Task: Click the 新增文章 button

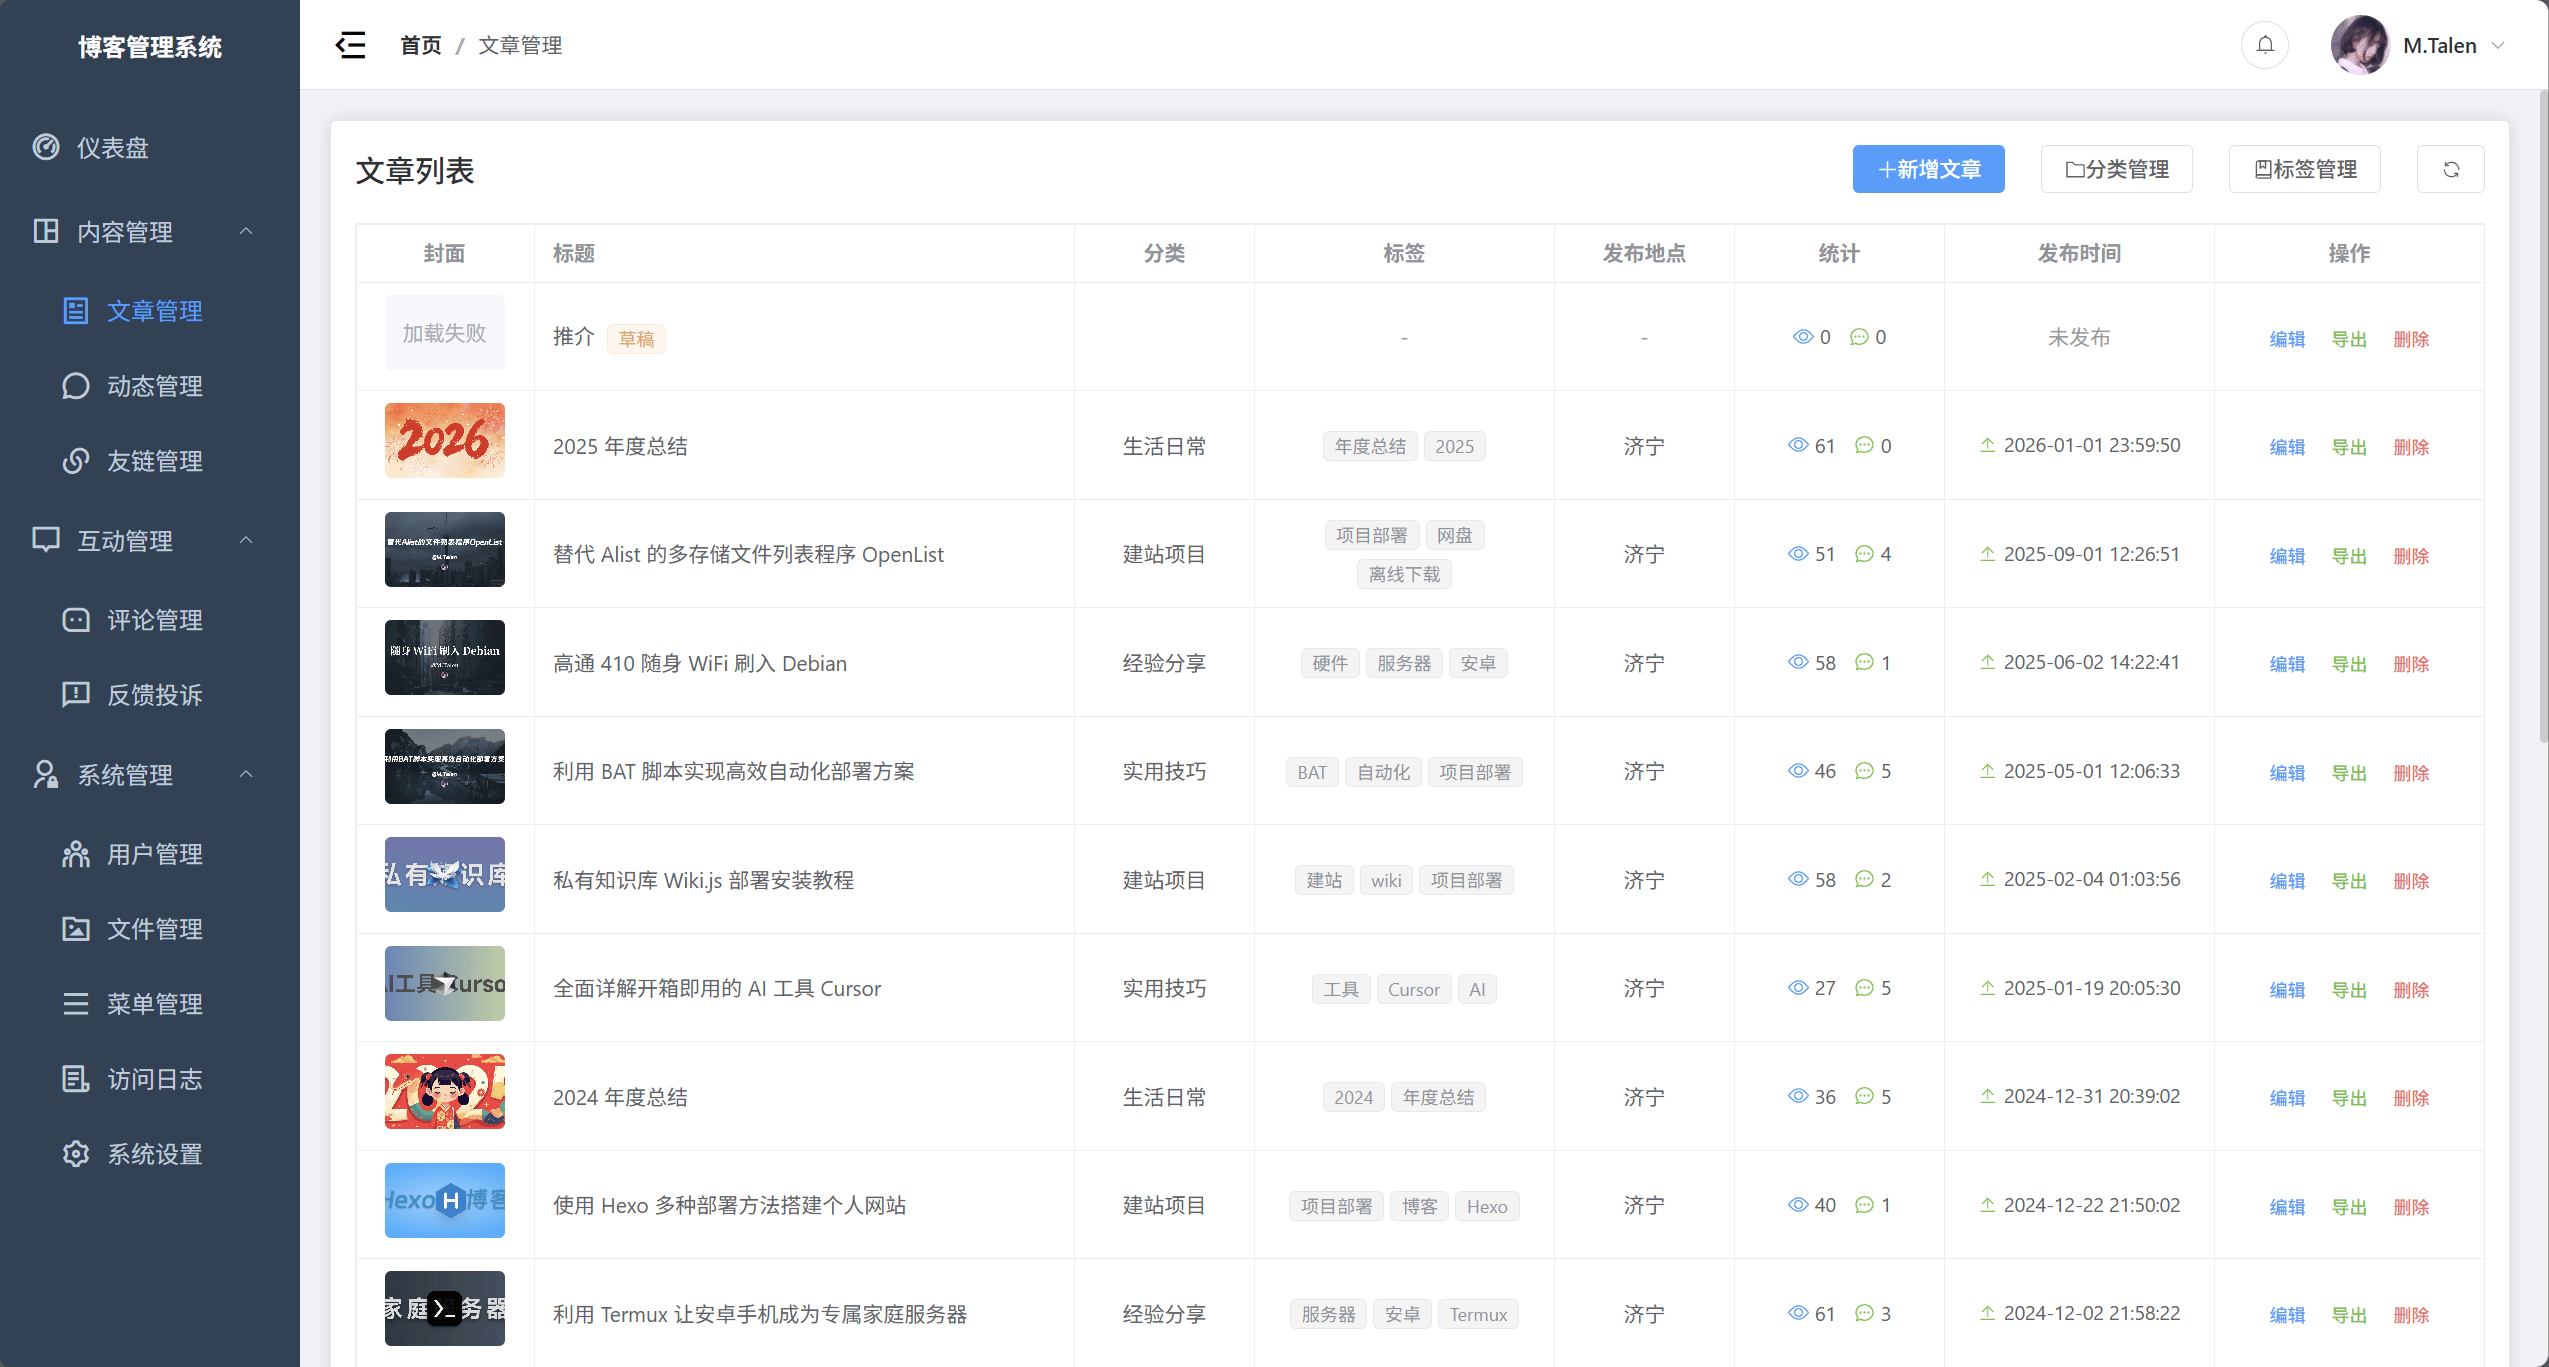Action: [x=1928, y=169]
